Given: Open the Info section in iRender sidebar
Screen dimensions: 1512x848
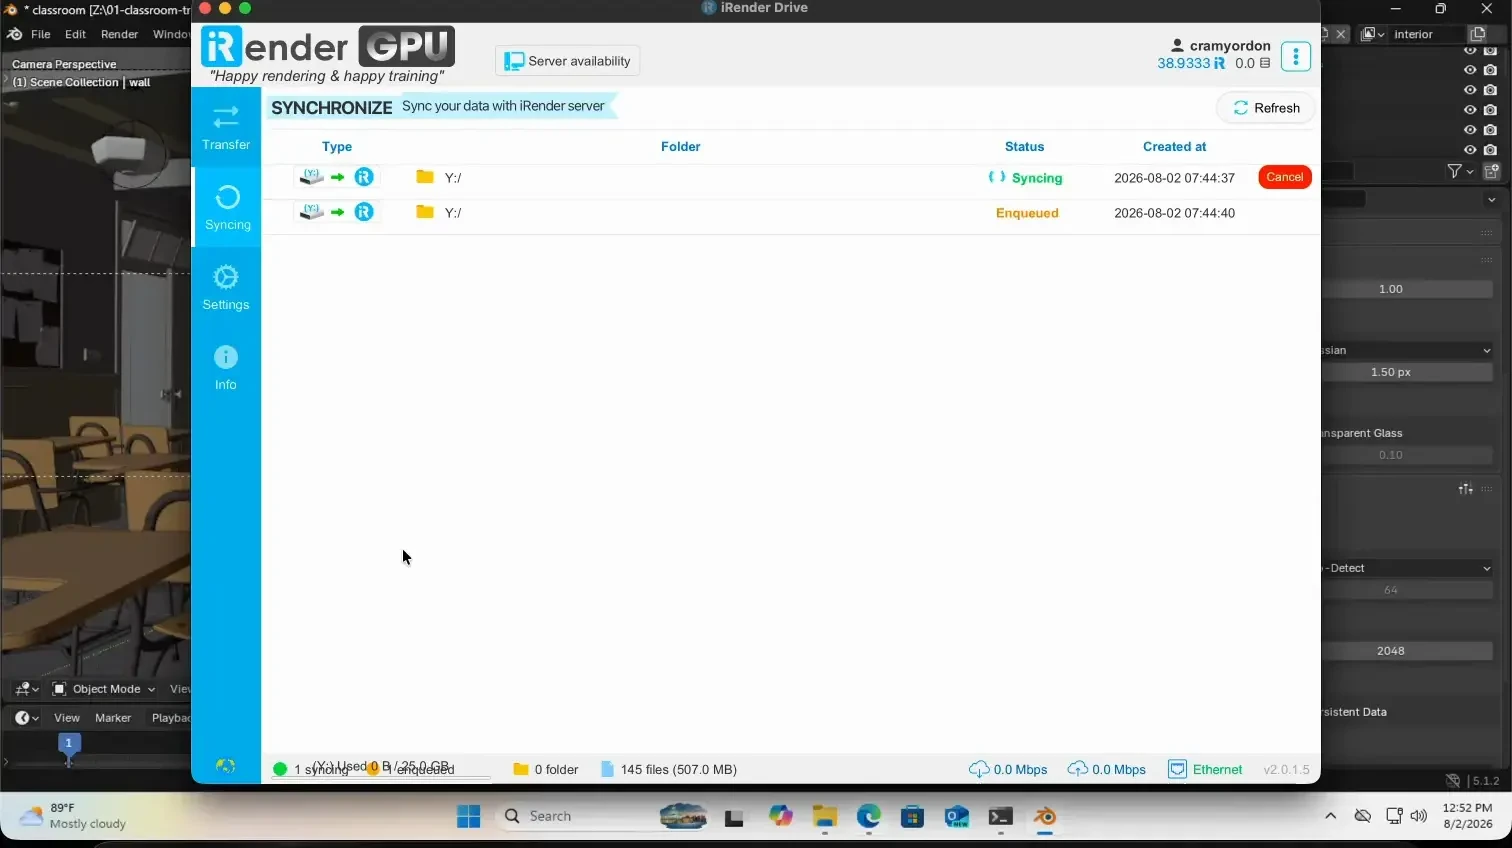Looking at the screenshot, I should tap(226, 368).
